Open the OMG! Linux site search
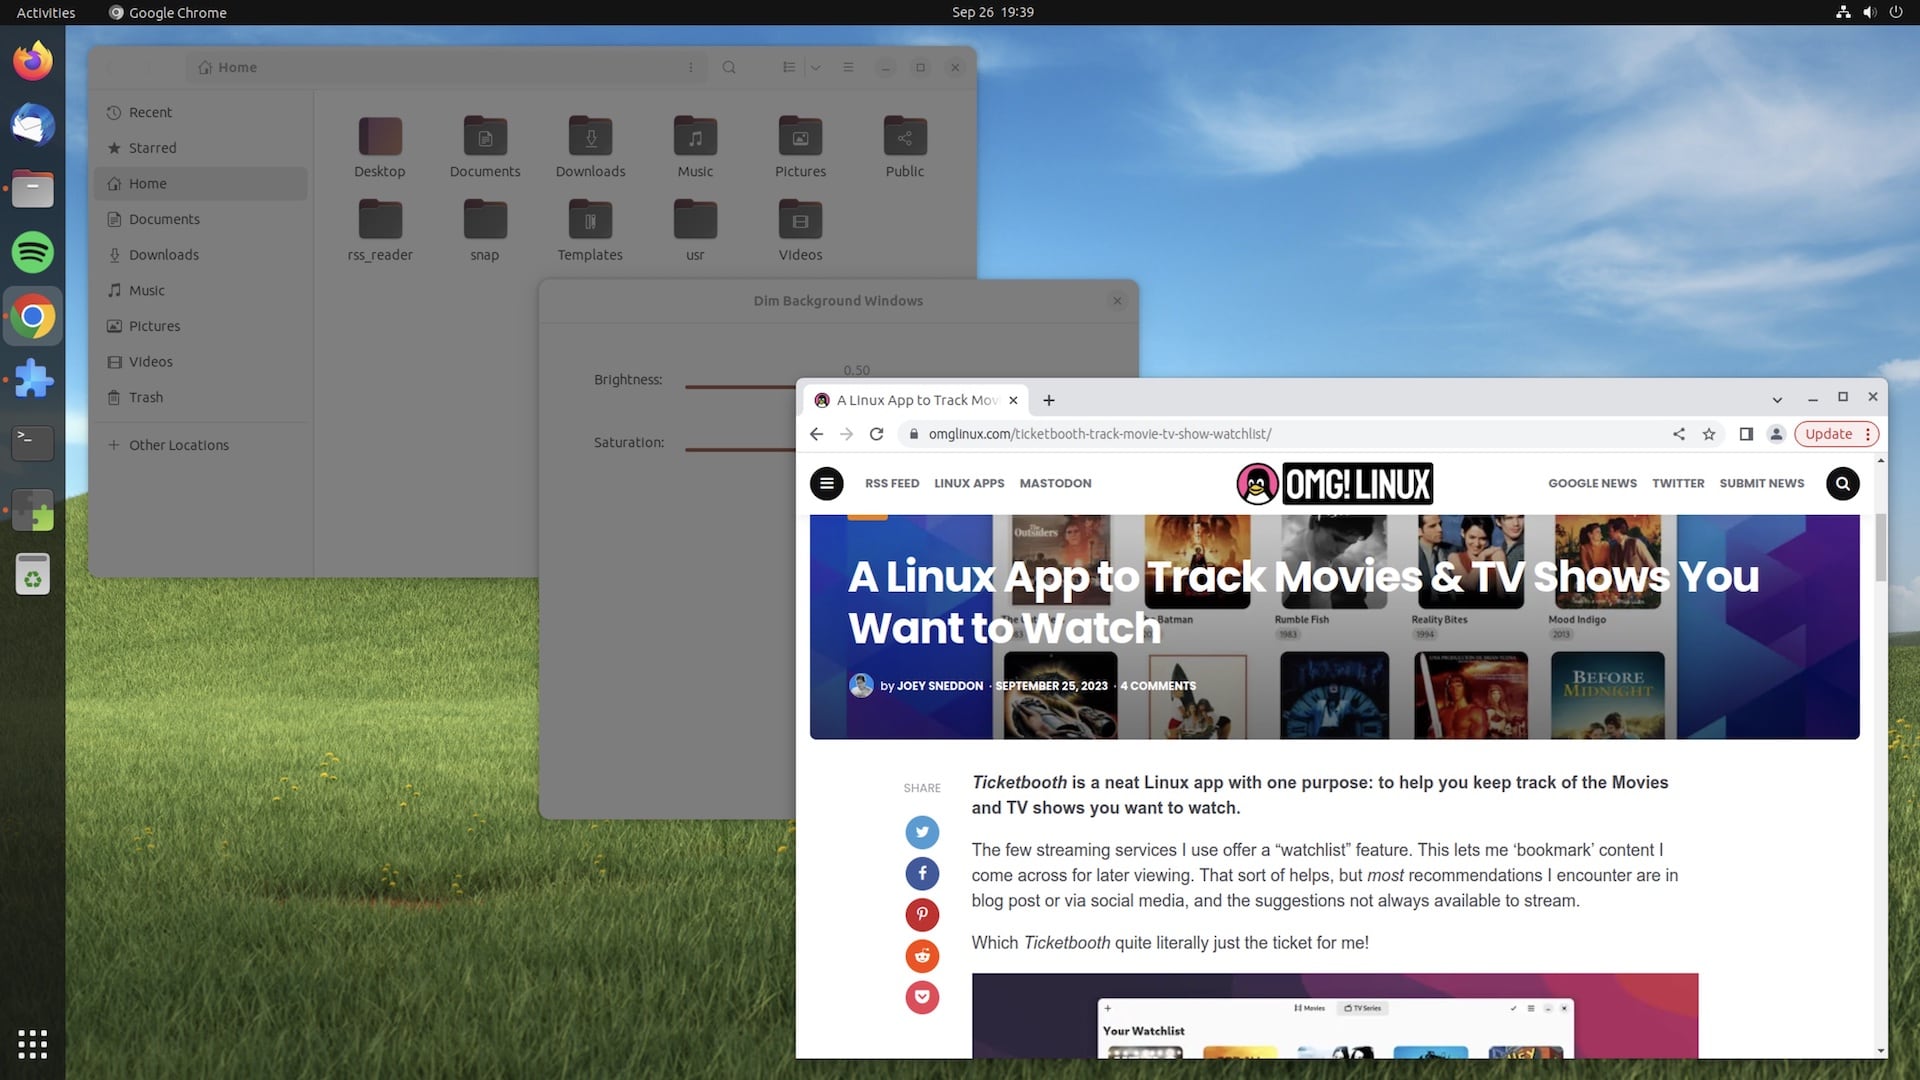Image resolution: width=1920 pixels, height=1080 pixels. pyautogui.click(x=1841, y=483)
